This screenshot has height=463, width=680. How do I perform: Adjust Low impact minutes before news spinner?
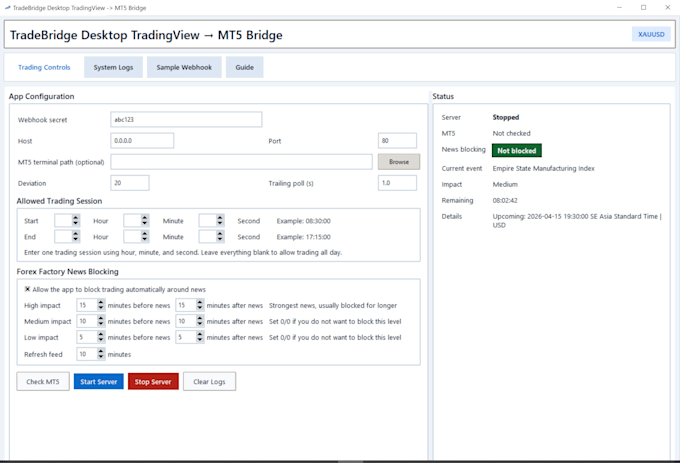coord(91,337)
